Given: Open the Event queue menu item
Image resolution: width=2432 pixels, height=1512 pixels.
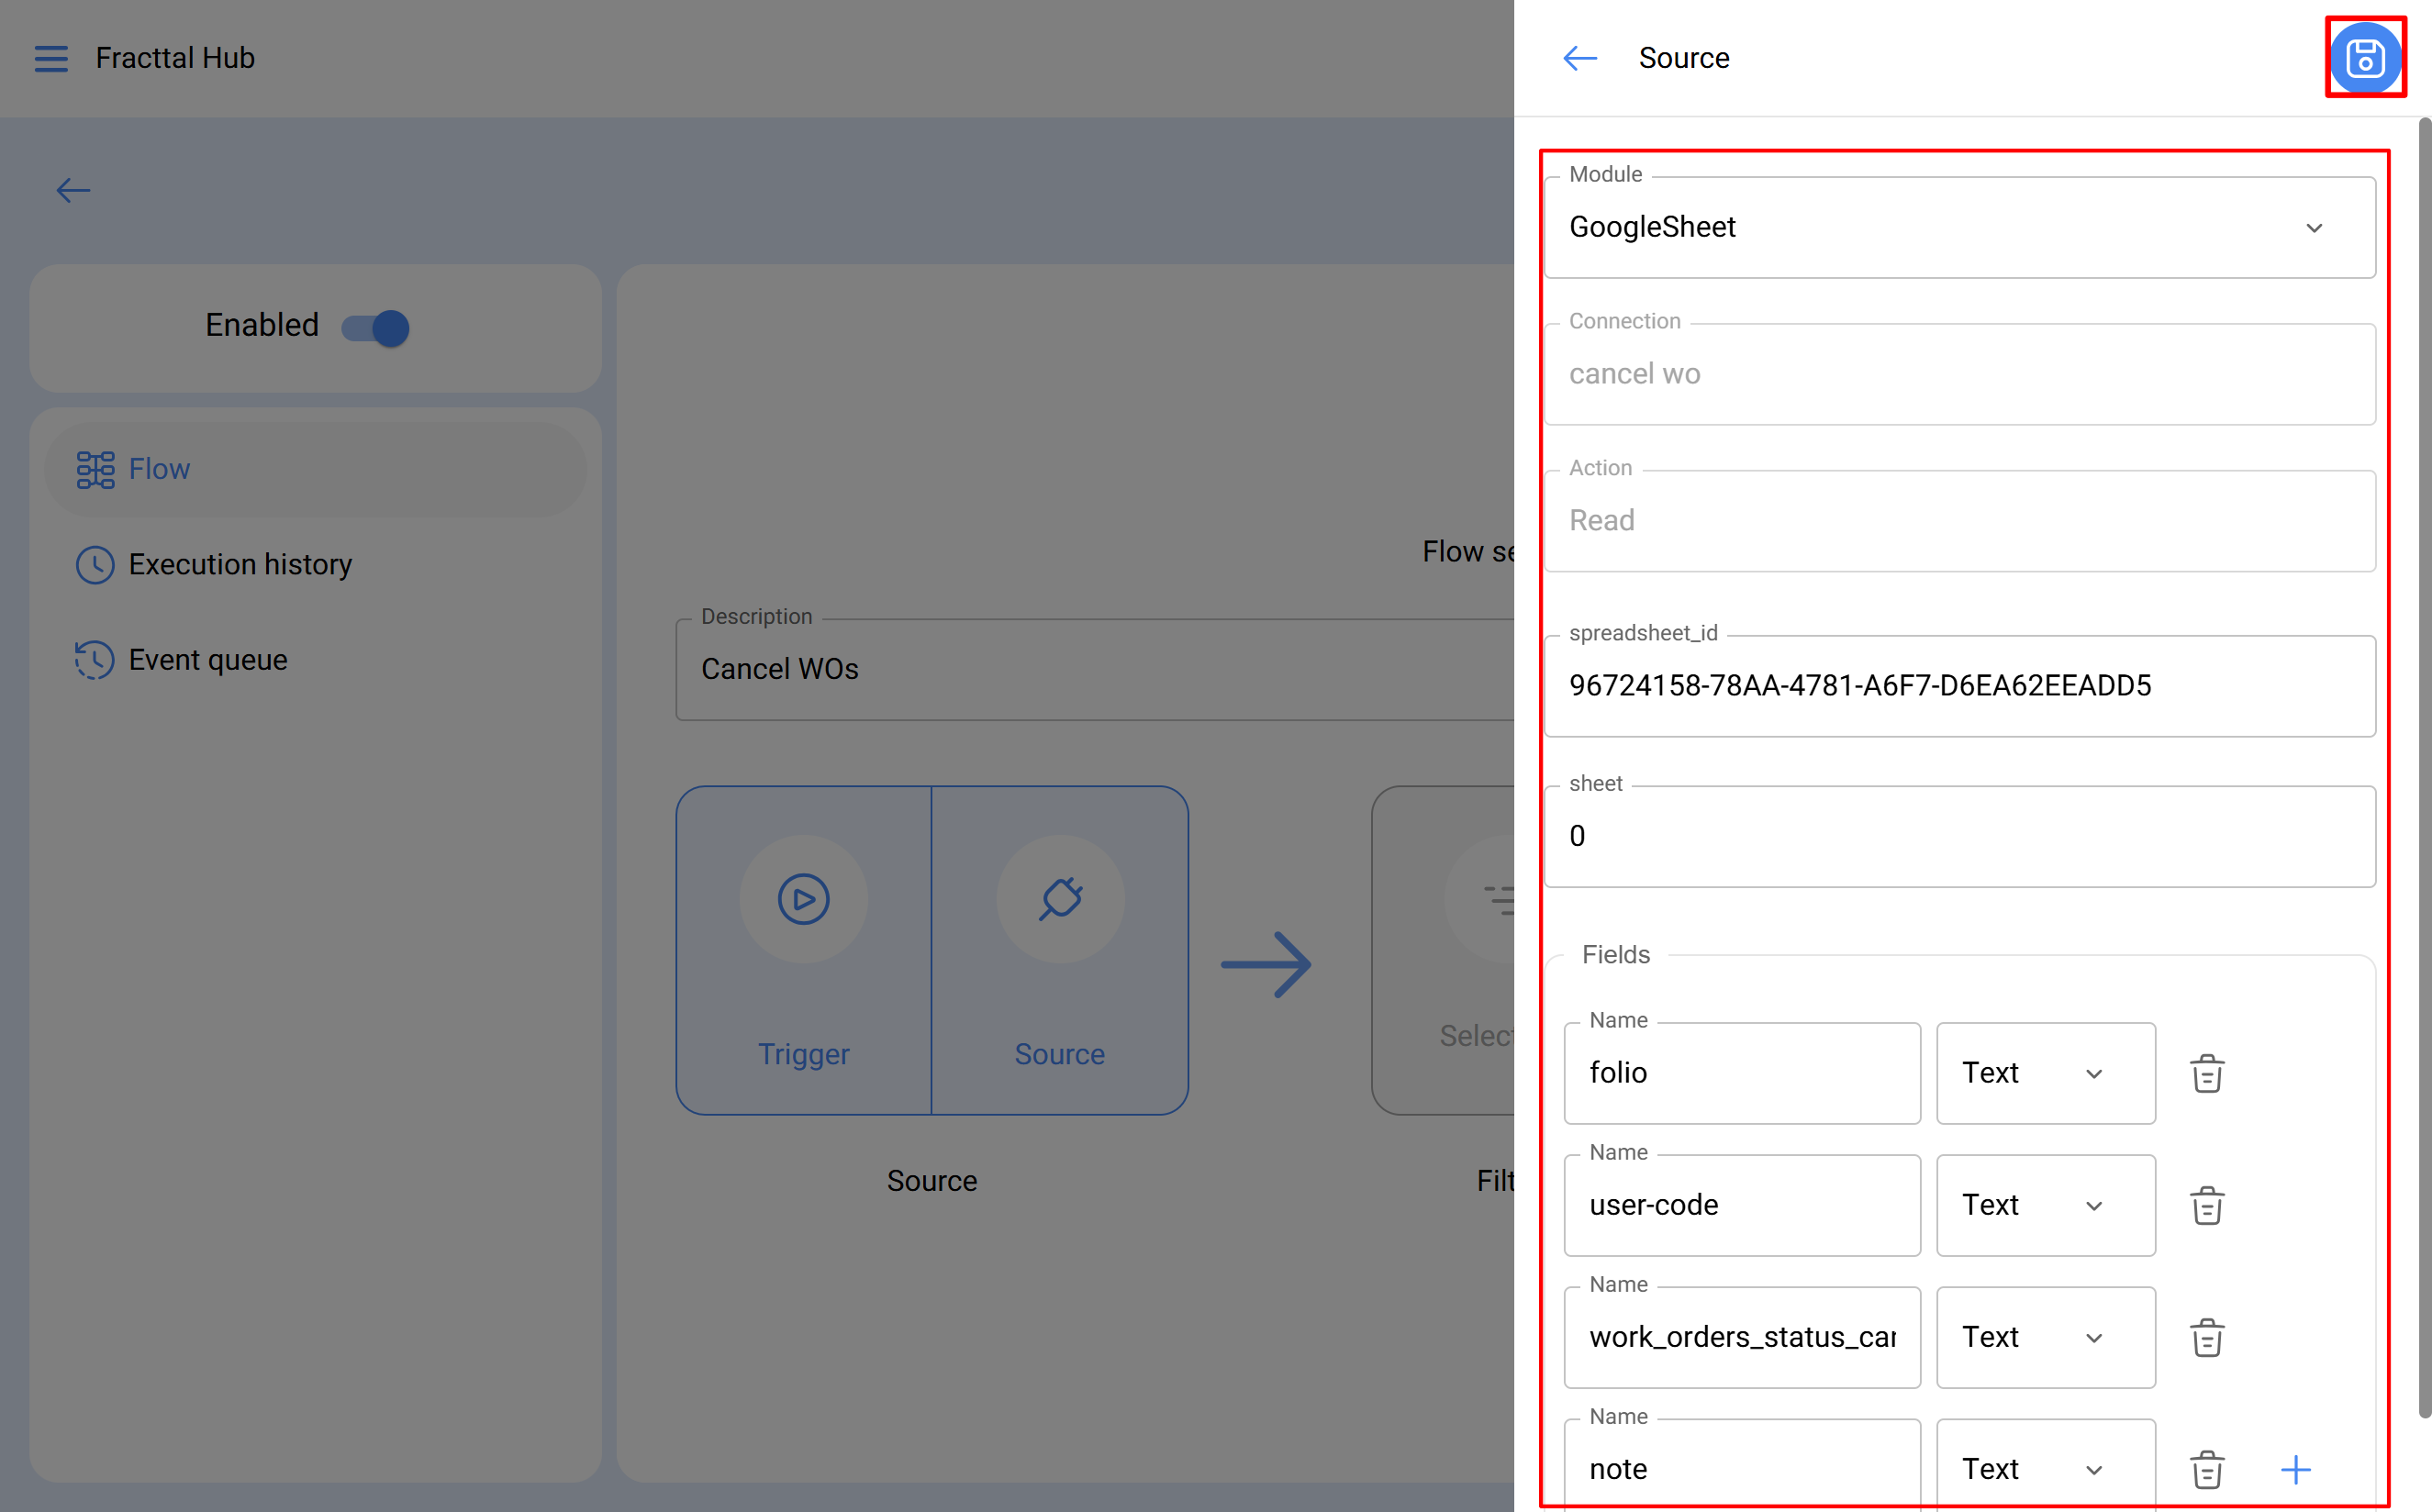Looking at the screenshot, I should 208,660.
